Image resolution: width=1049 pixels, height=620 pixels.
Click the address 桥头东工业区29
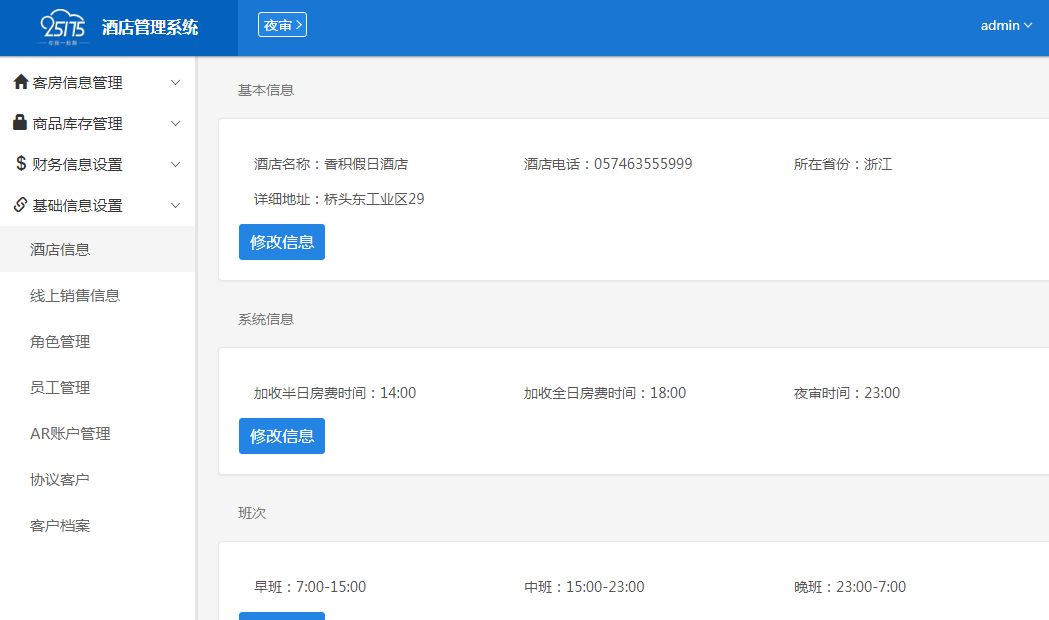(374, 199)
